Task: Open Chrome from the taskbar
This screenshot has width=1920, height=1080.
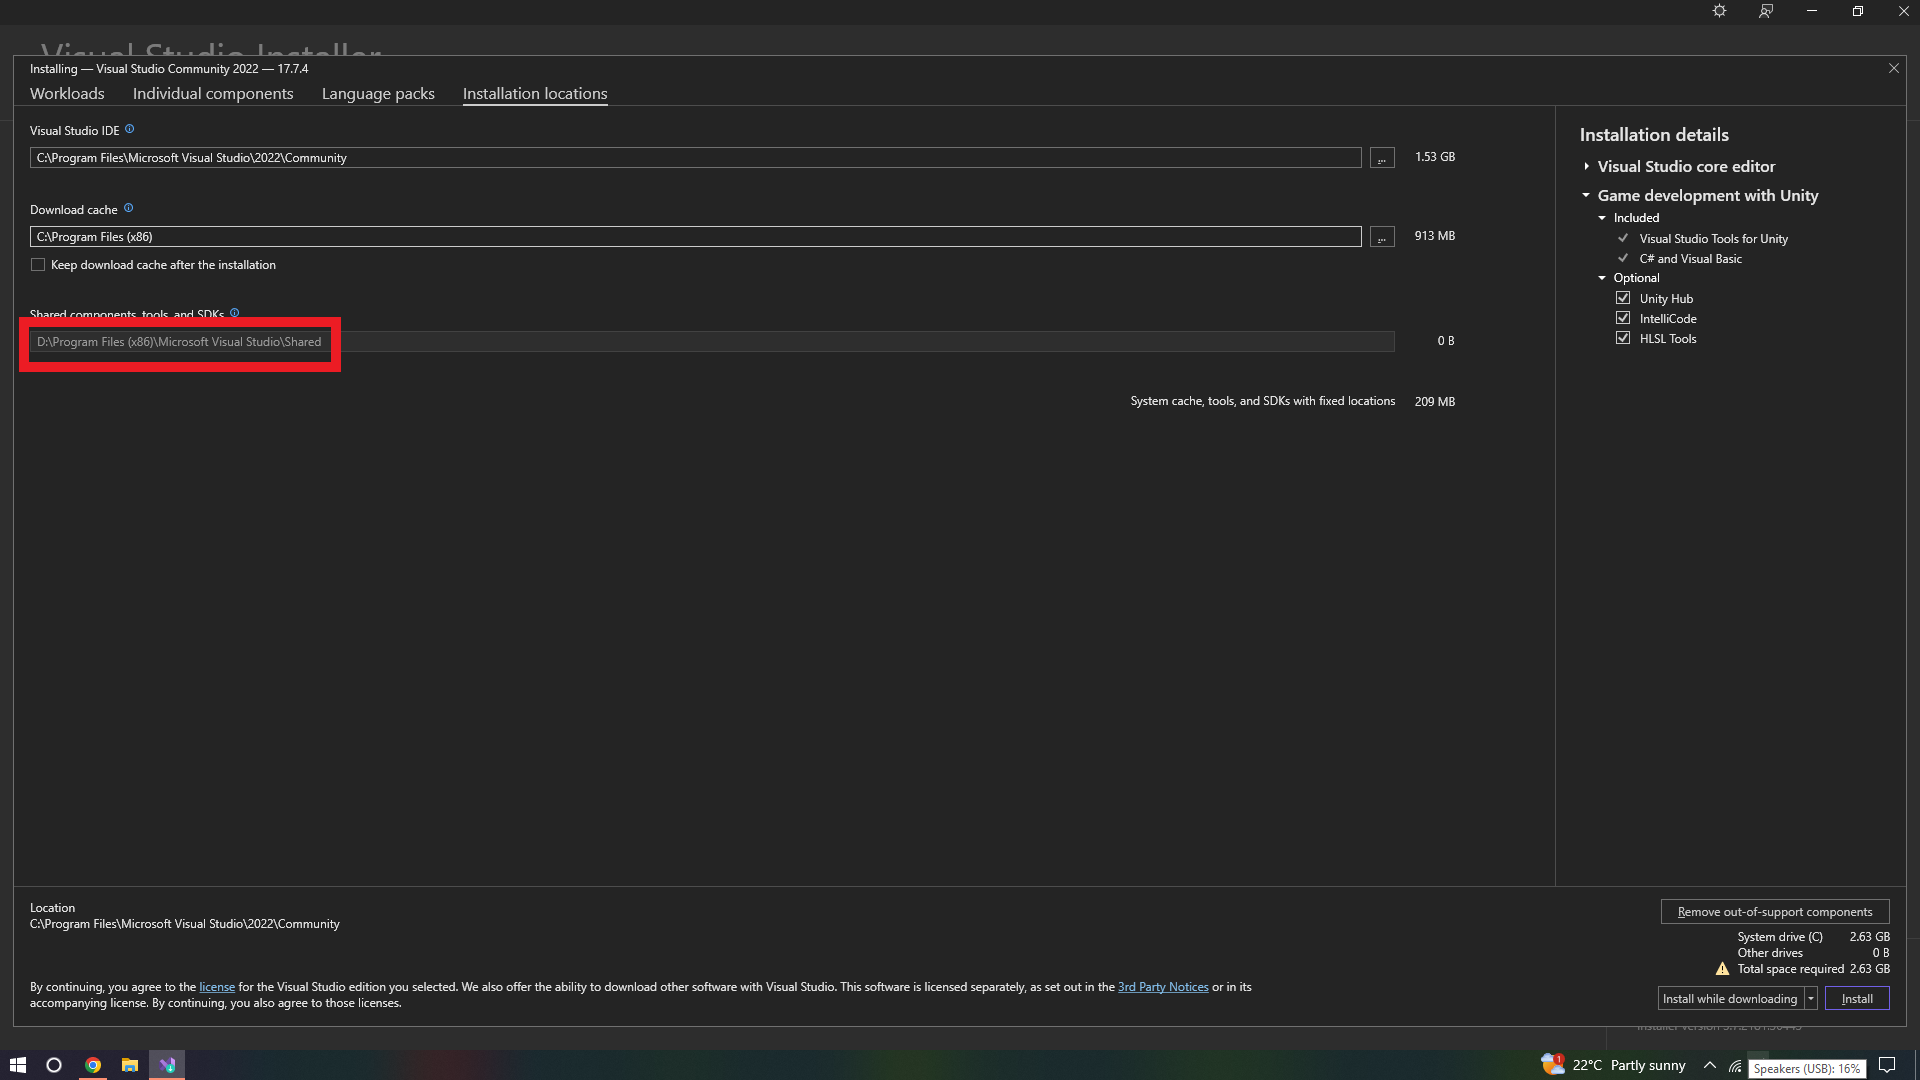Action: [93, 1065]
